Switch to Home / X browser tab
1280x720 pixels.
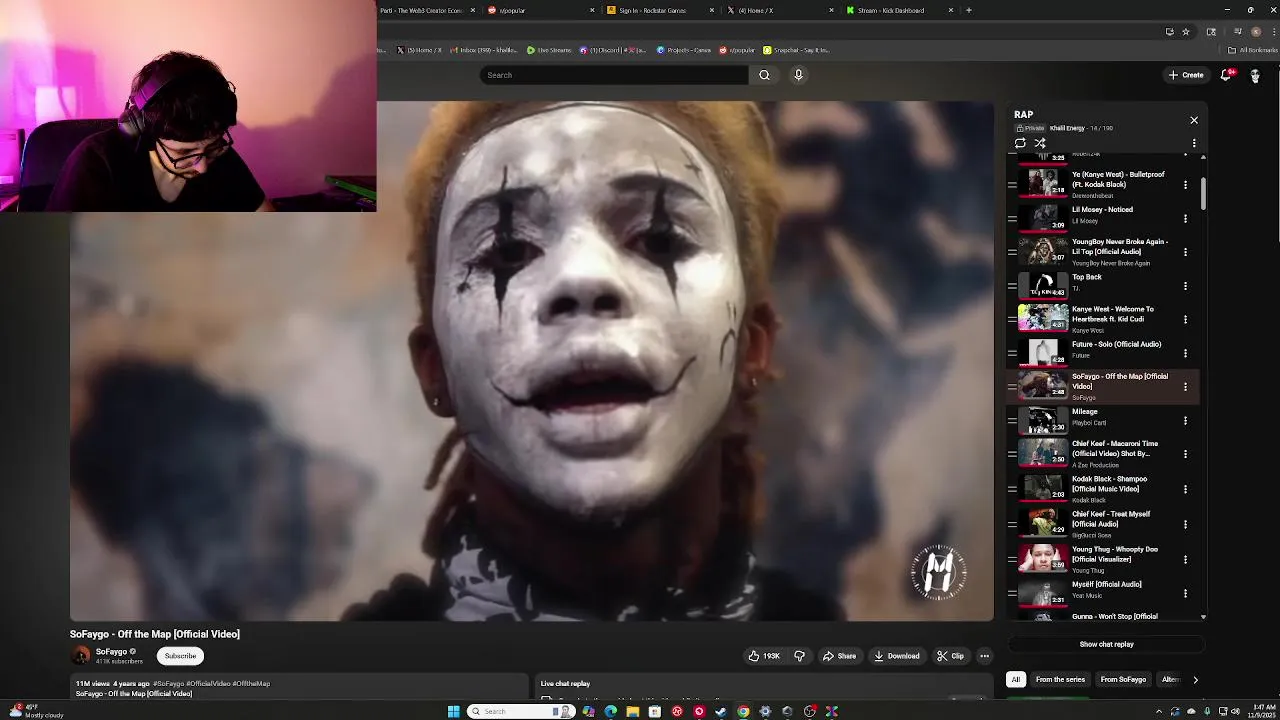pos(778,10)
